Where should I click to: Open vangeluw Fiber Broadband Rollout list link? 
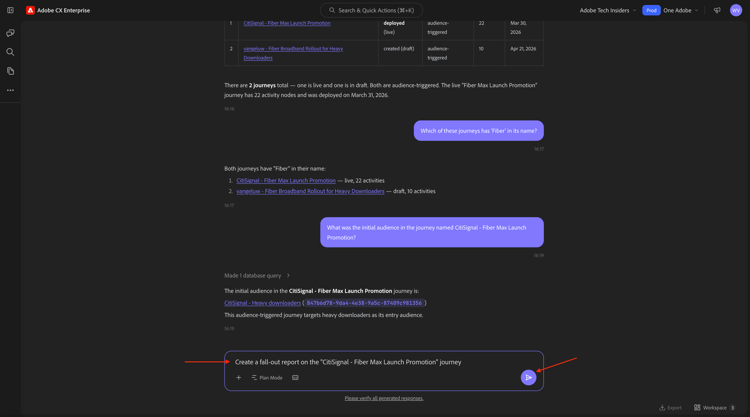coord(310,191)
